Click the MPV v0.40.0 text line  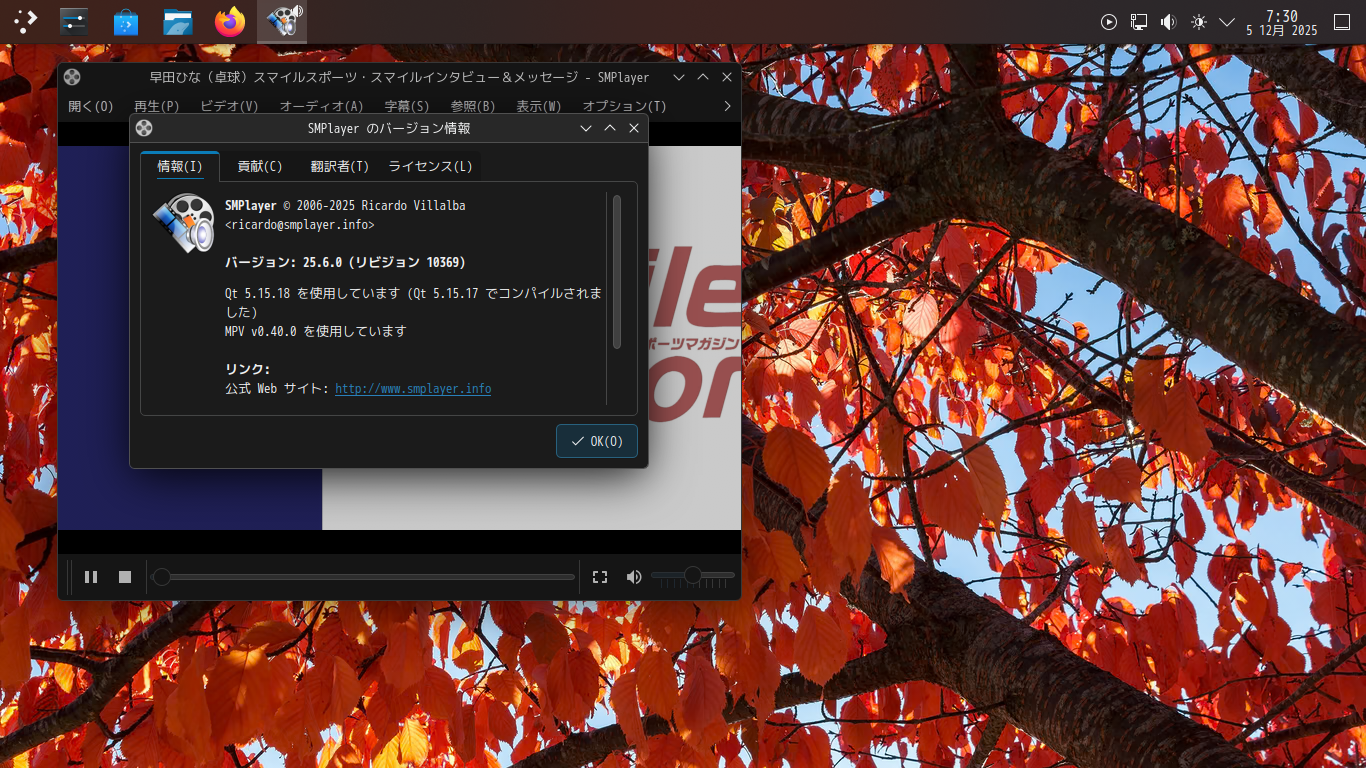[316, 331]
